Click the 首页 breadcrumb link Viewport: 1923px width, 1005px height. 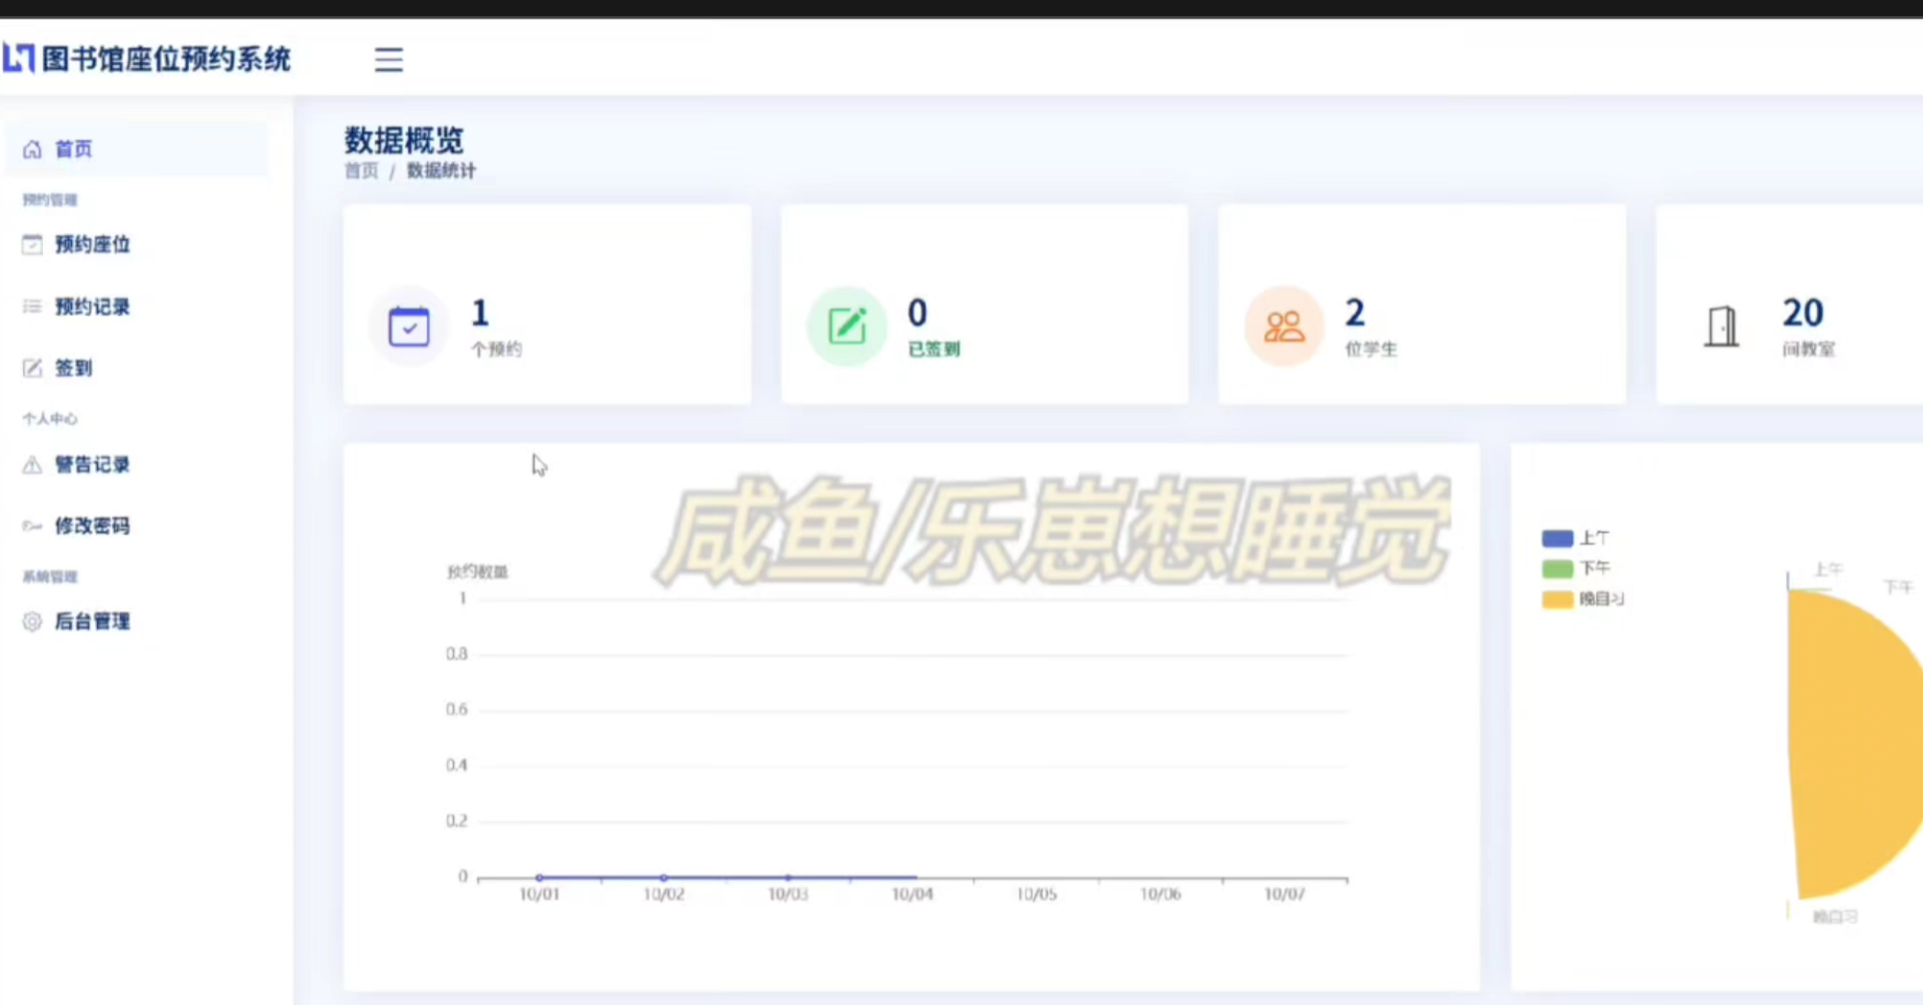click(361, 171)
